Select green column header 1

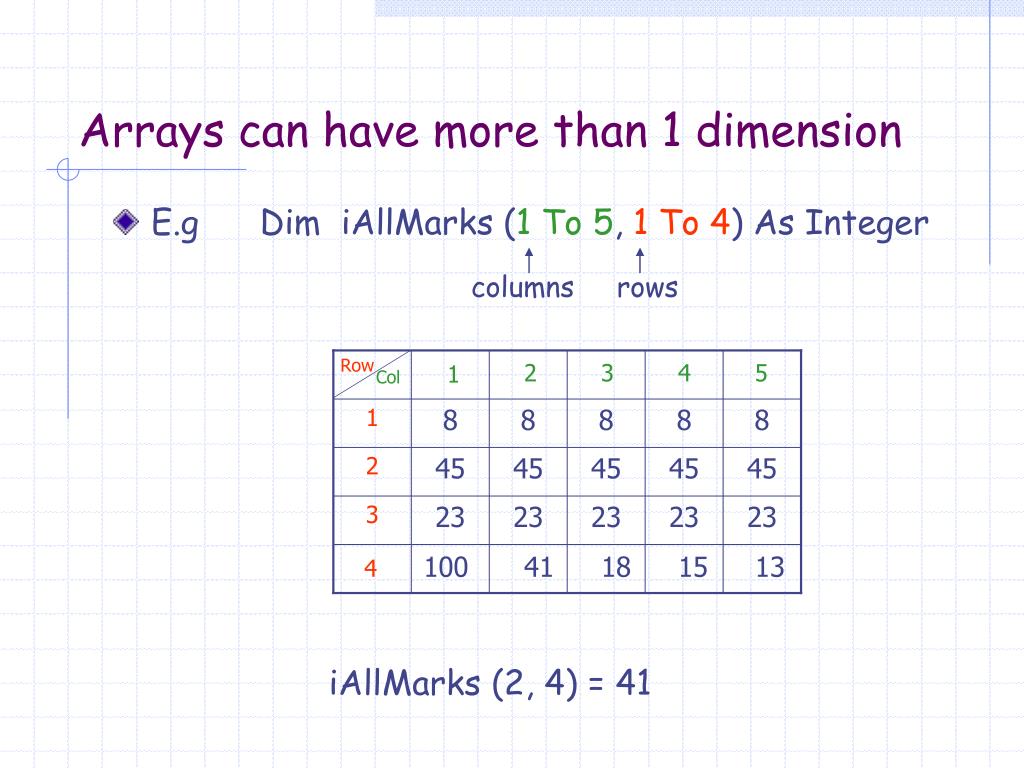tap(453, 374)
